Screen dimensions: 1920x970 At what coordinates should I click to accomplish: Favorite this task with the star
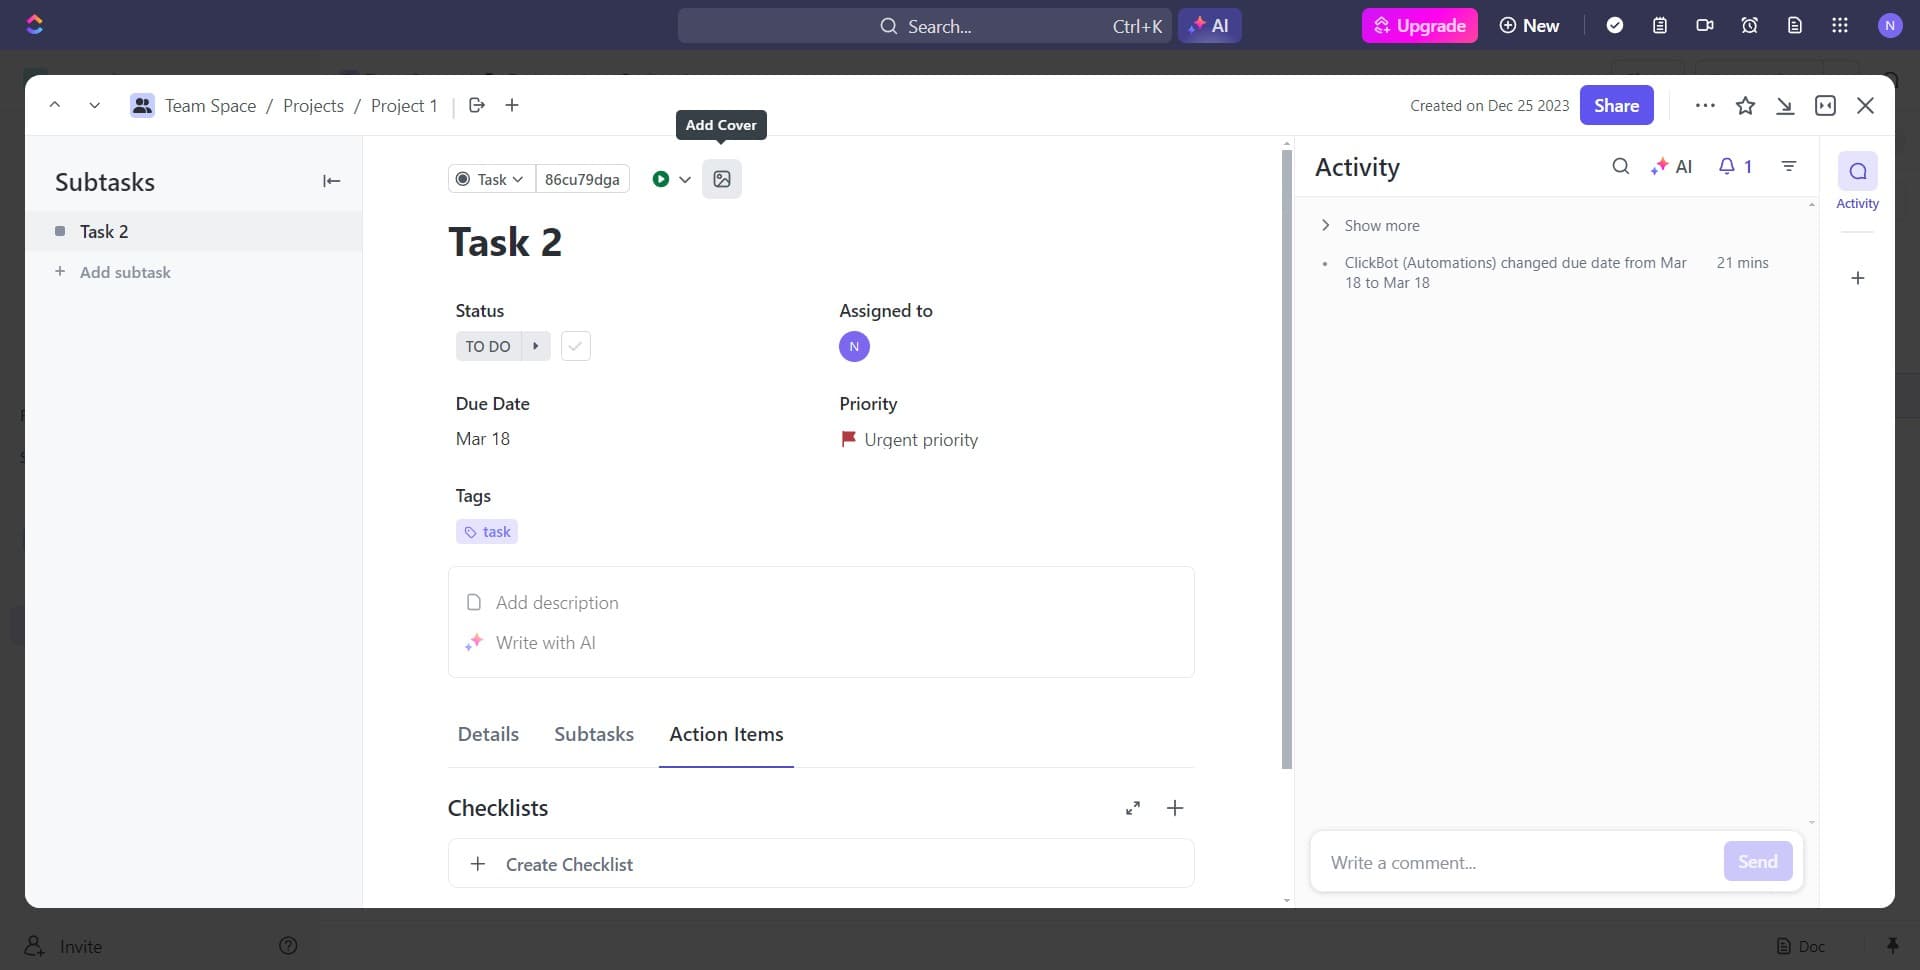click(1746, 105)
